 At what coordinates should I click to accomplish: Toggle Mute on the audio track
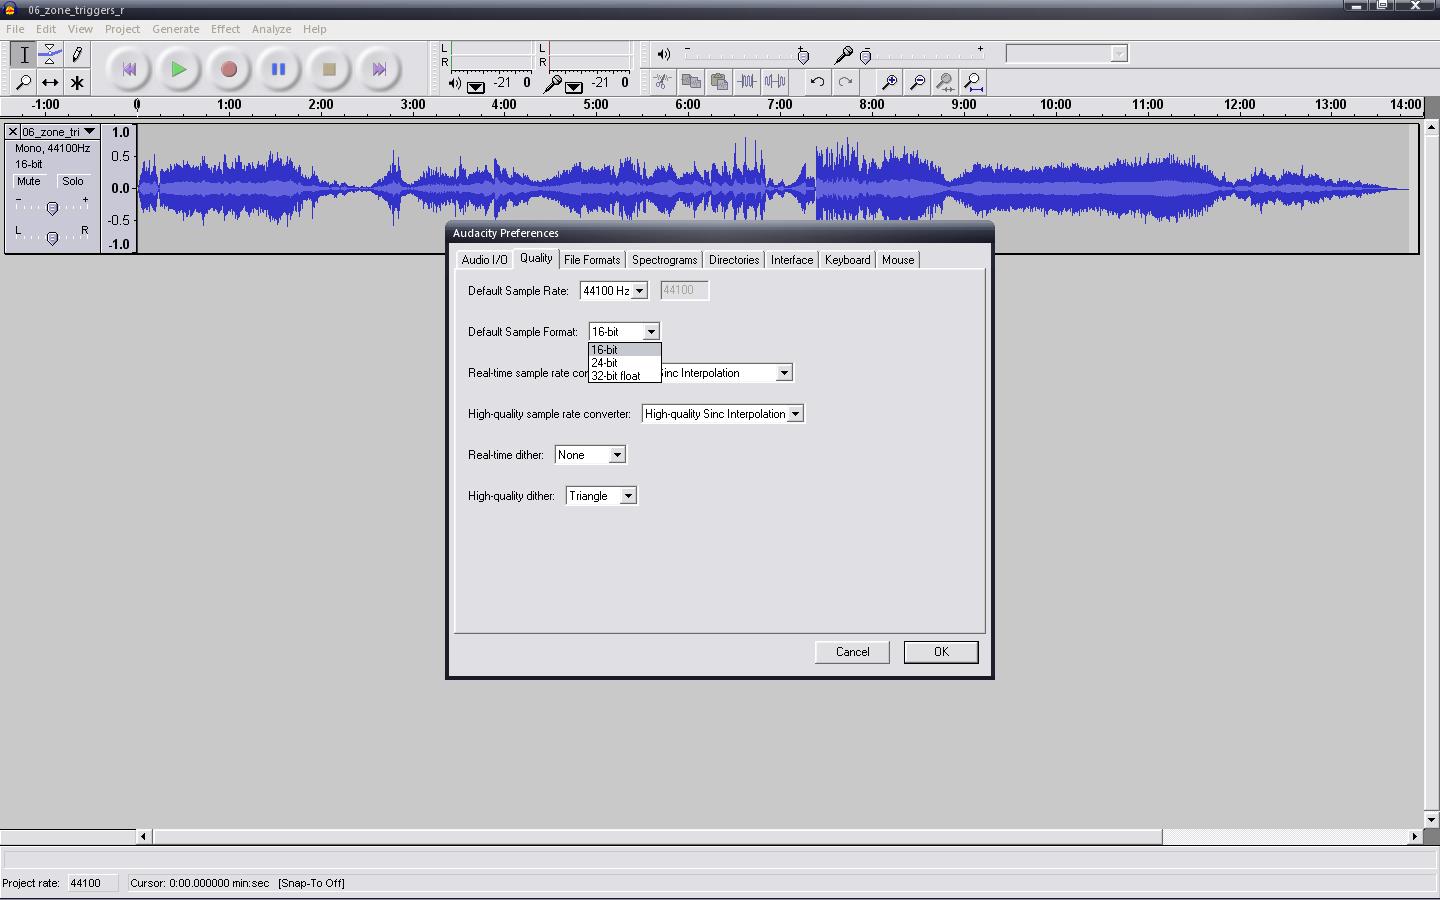pos(29,181)
